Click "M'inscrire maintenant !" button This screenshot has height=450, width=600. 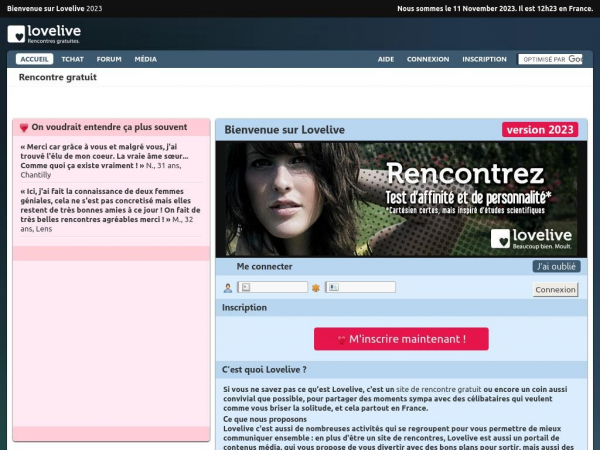point(401,339)
